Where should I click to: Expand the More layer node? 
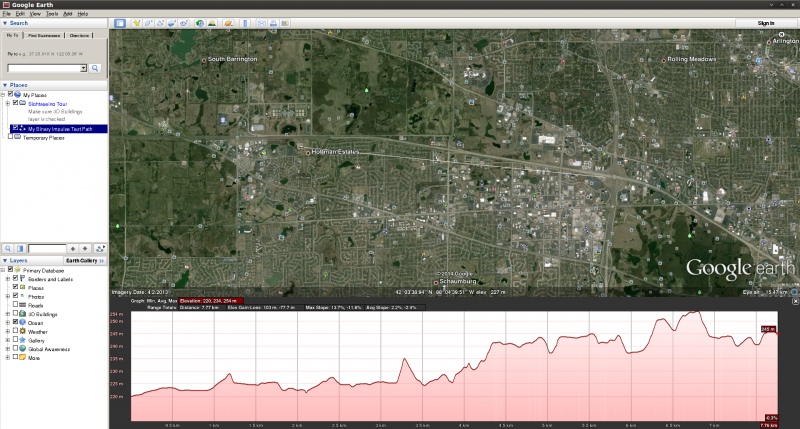8,358
